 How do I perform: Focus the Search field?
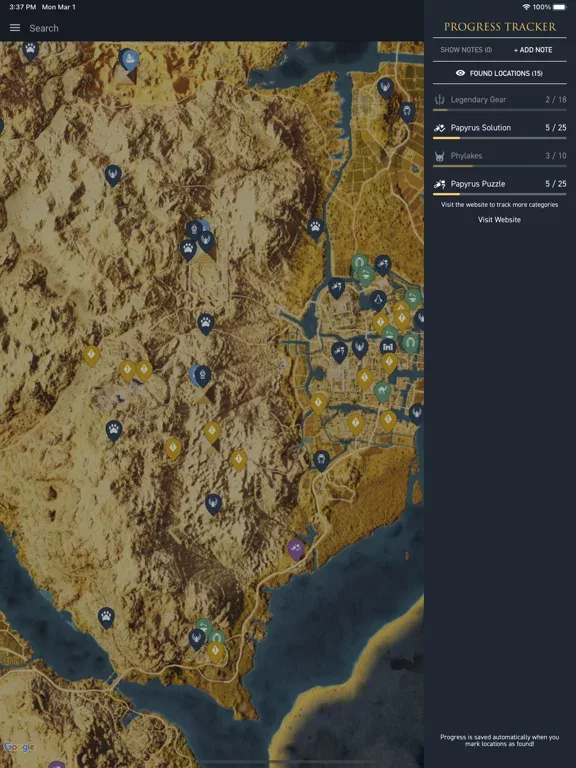point(44,28)
